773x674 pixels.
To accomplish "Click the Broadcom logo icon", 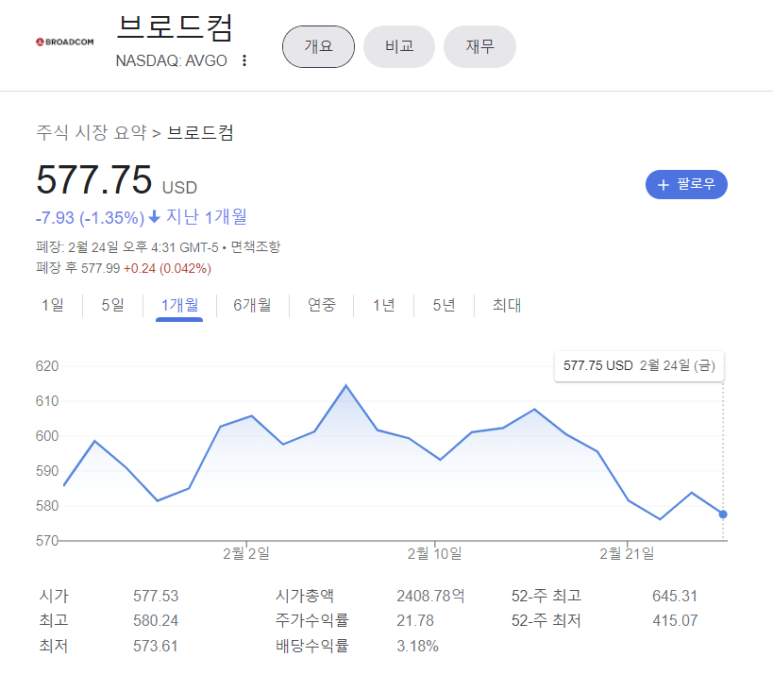I will [x=65, y=42].
